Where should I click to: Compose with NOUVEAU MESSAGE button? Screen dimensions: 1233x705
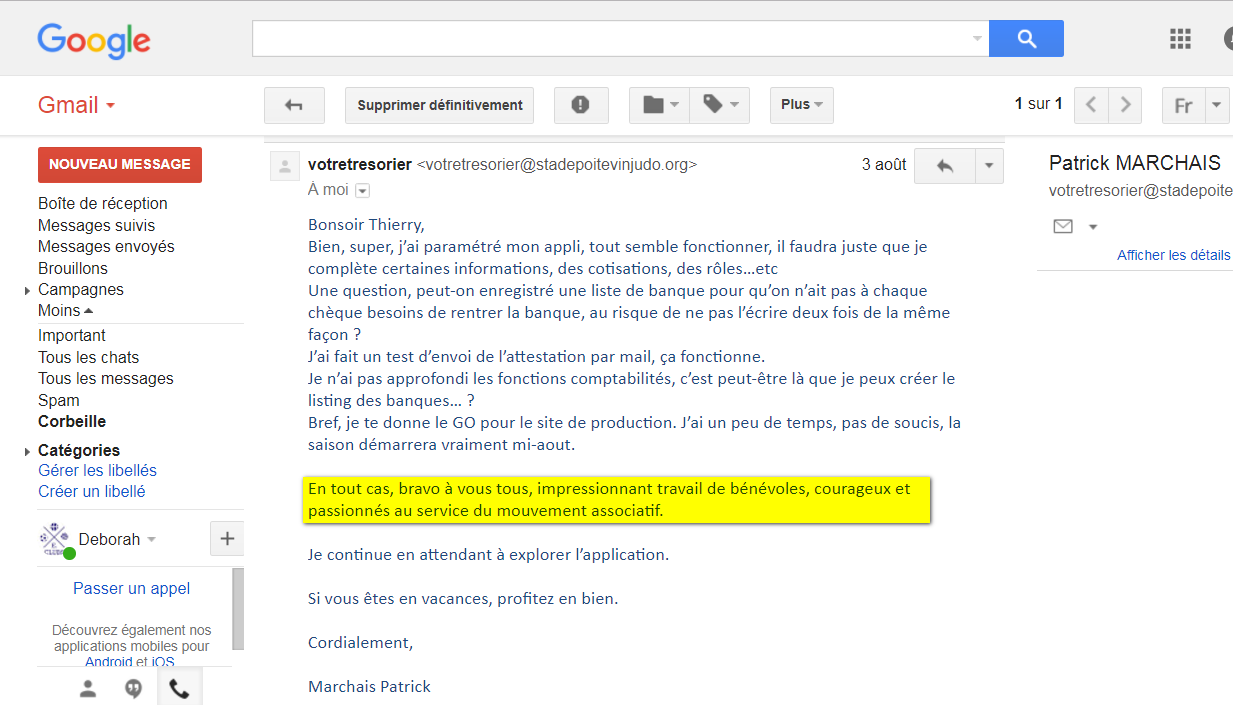pyautogui.click(x=120, y=165)
